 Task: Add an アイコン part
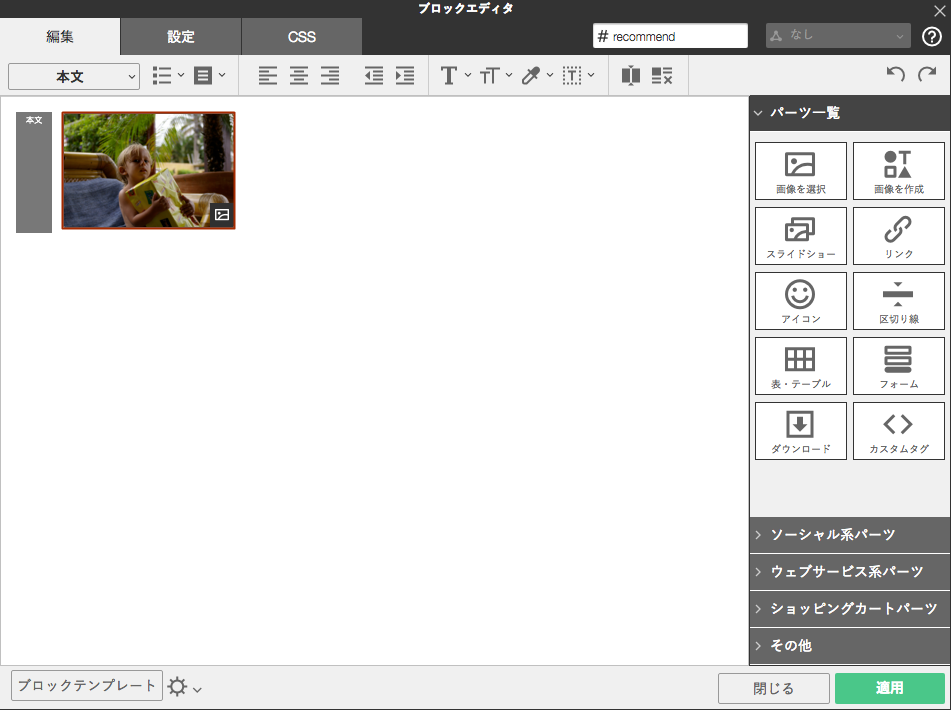click(801, 301)
